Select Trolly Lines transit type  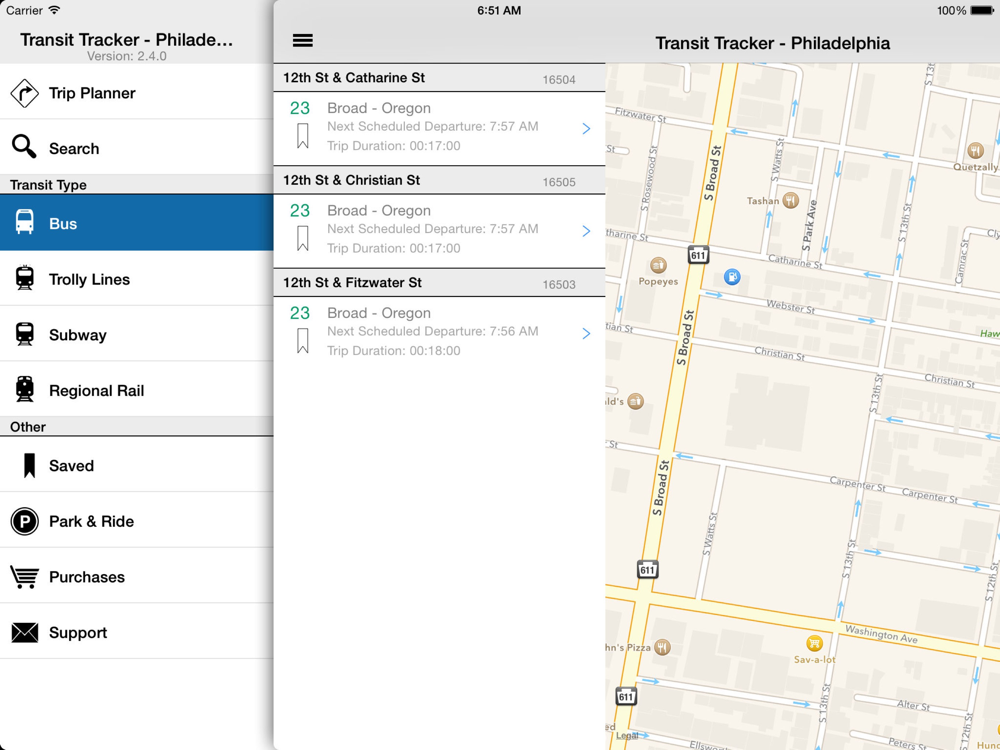pos(136,278)
